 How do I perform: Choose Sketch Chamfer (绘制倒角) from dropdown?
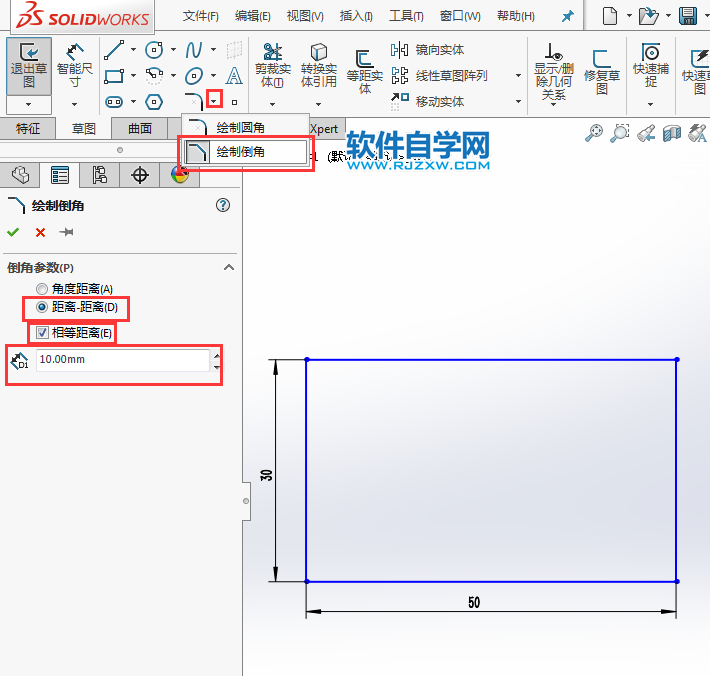point(246,152)
